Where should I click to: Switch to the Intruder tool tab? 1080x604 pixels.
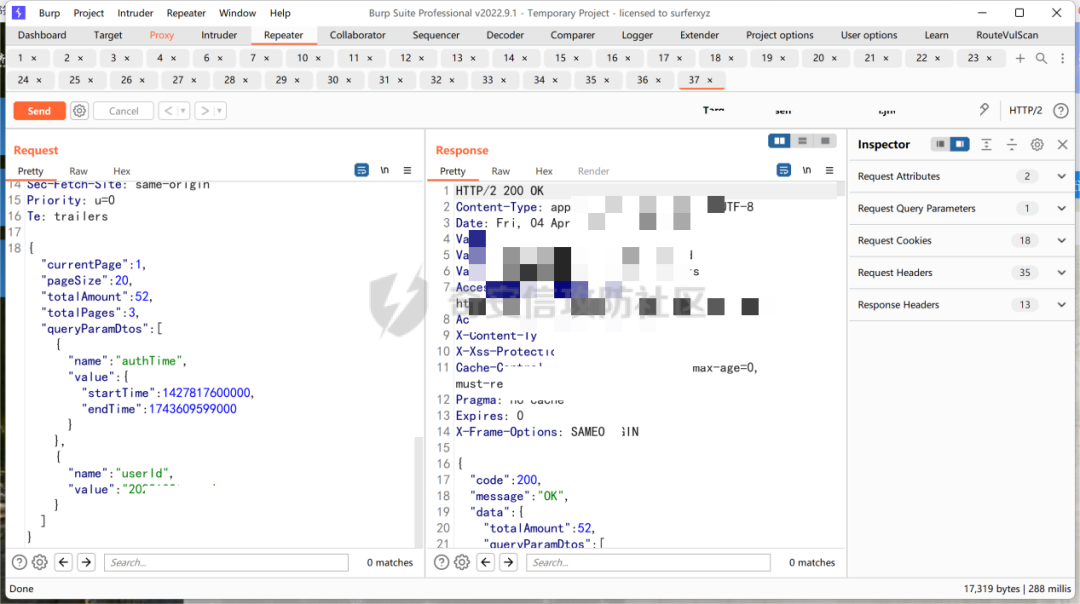tap(219, 35)
